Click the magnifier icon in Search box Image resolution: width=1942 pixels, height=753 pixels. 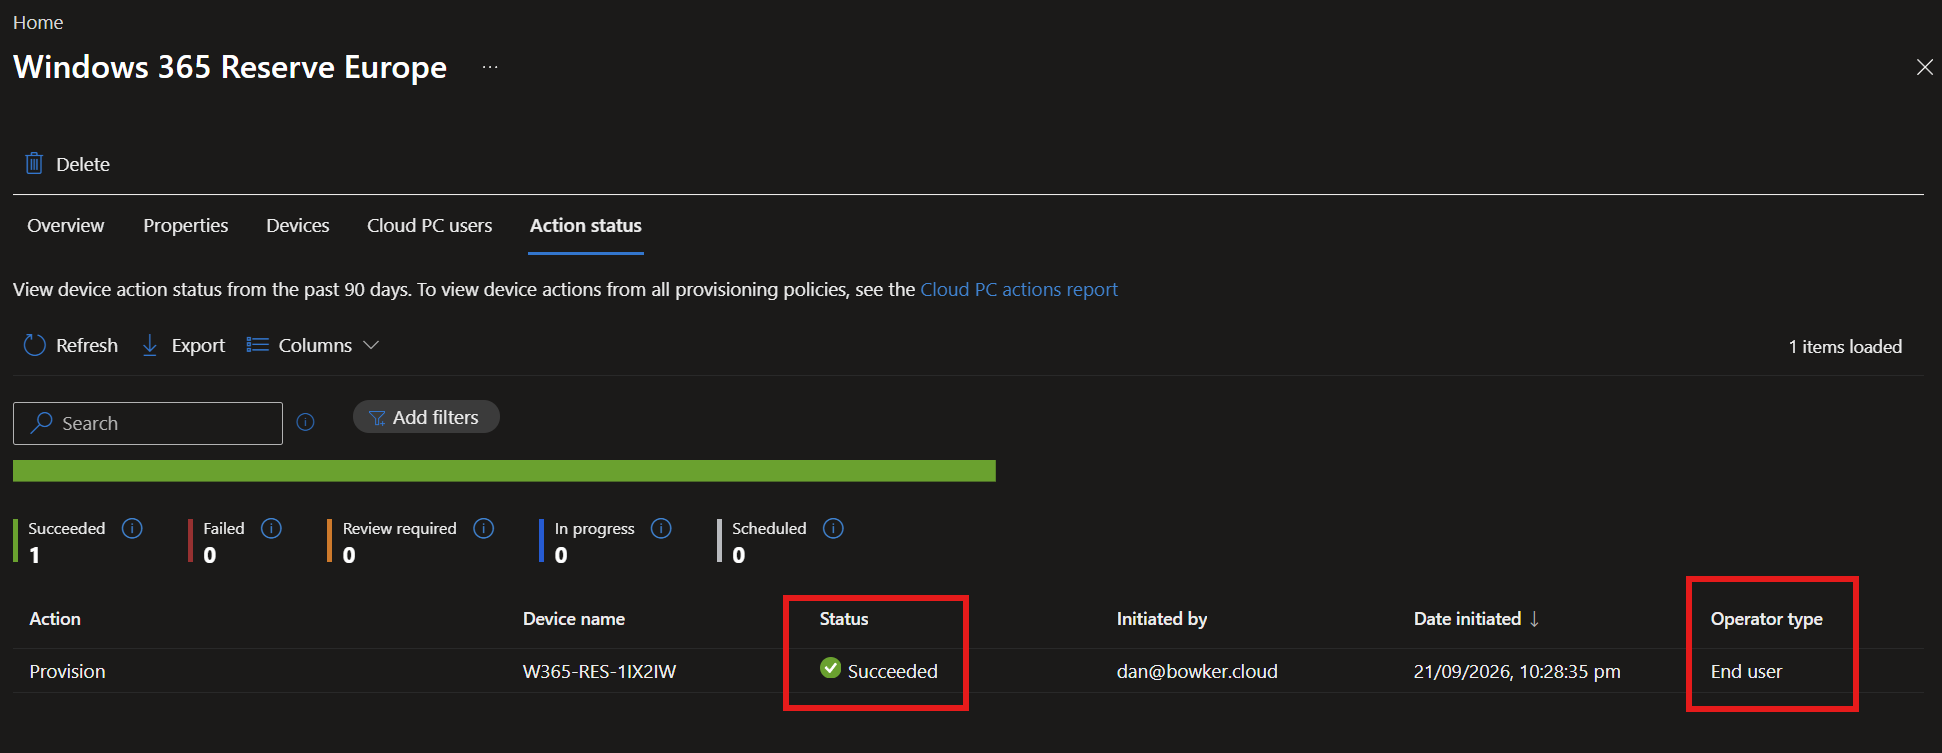[x=42, y=422]
